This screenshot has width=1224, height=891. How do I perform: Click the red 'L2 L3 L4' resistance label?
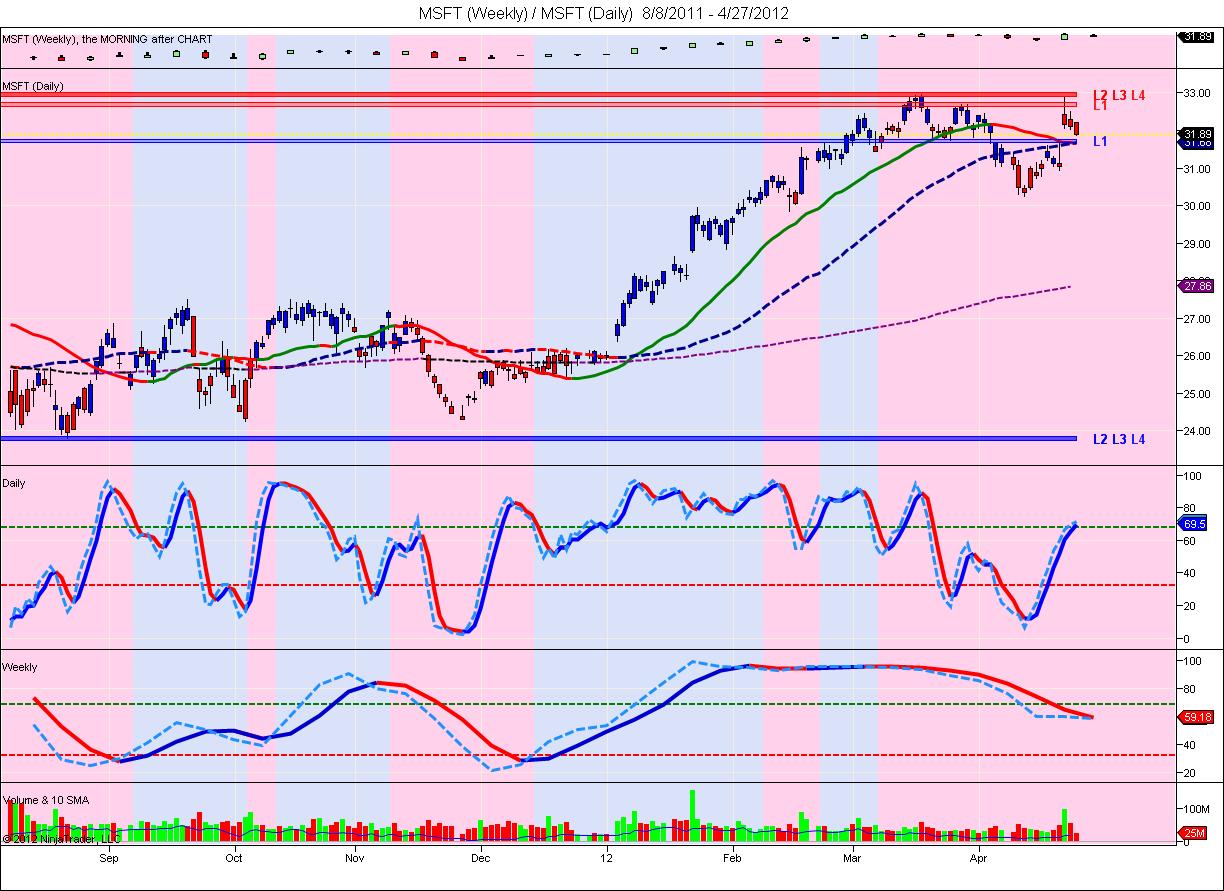click(x=1118, y=95)
